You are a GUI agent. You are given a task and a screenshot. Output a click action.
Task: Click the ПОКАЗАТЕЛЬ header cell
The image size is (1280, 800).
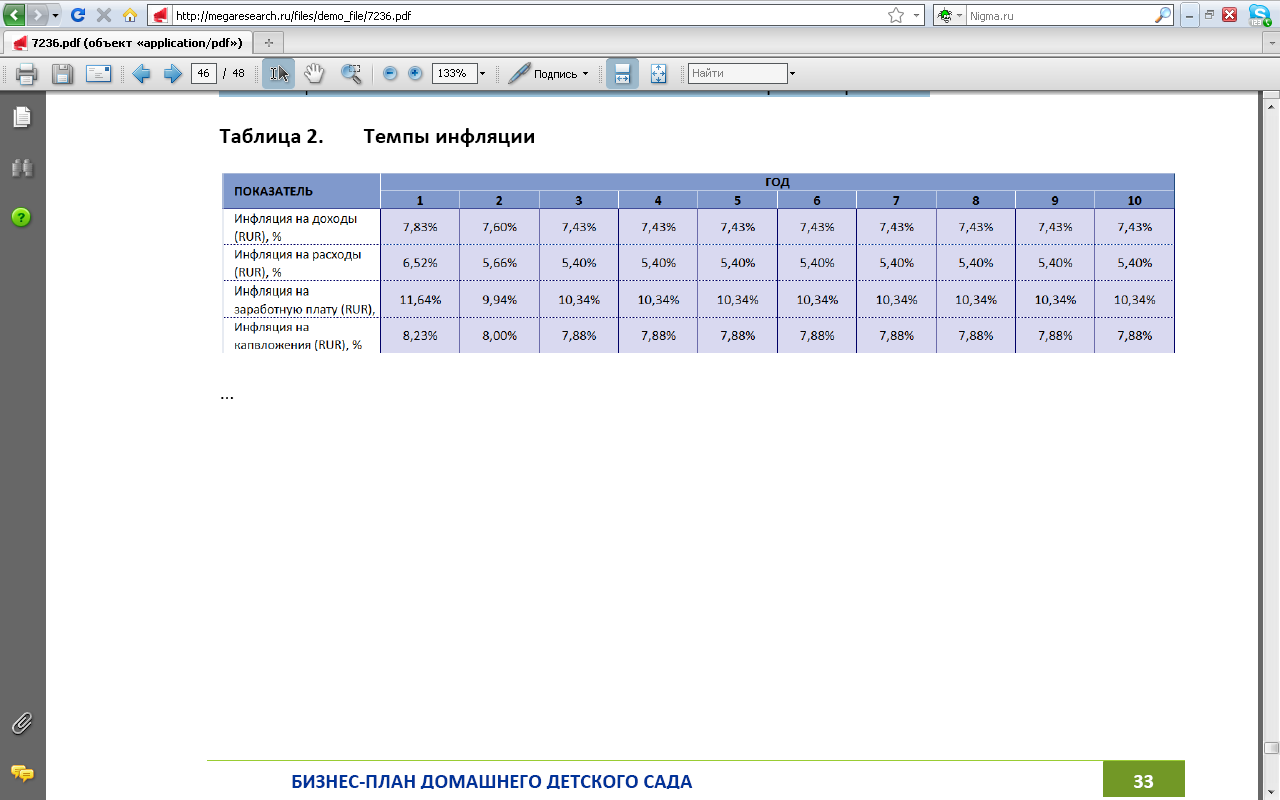click(x=300, y=191)
